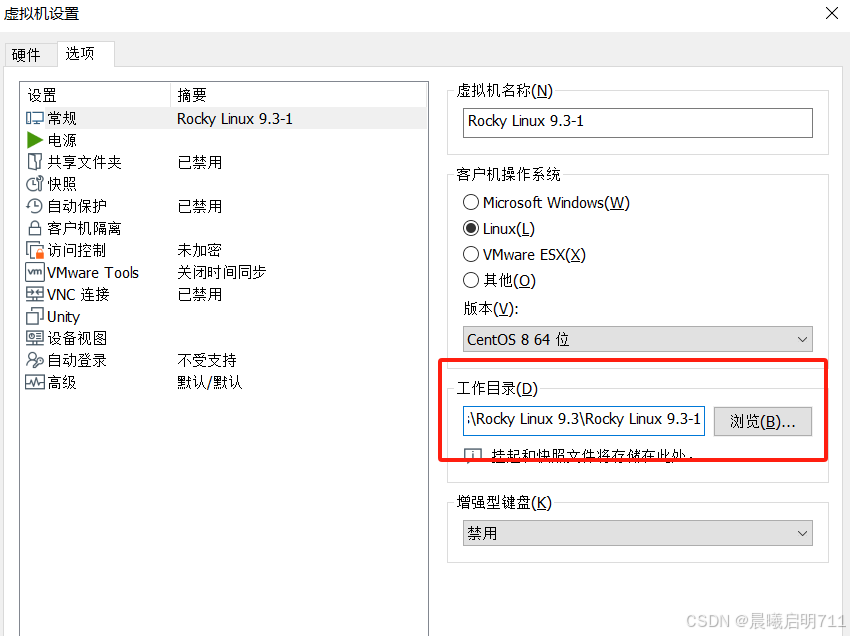Select the 共享文件夹 row label
Screen dimensions: 850x636
85,162
